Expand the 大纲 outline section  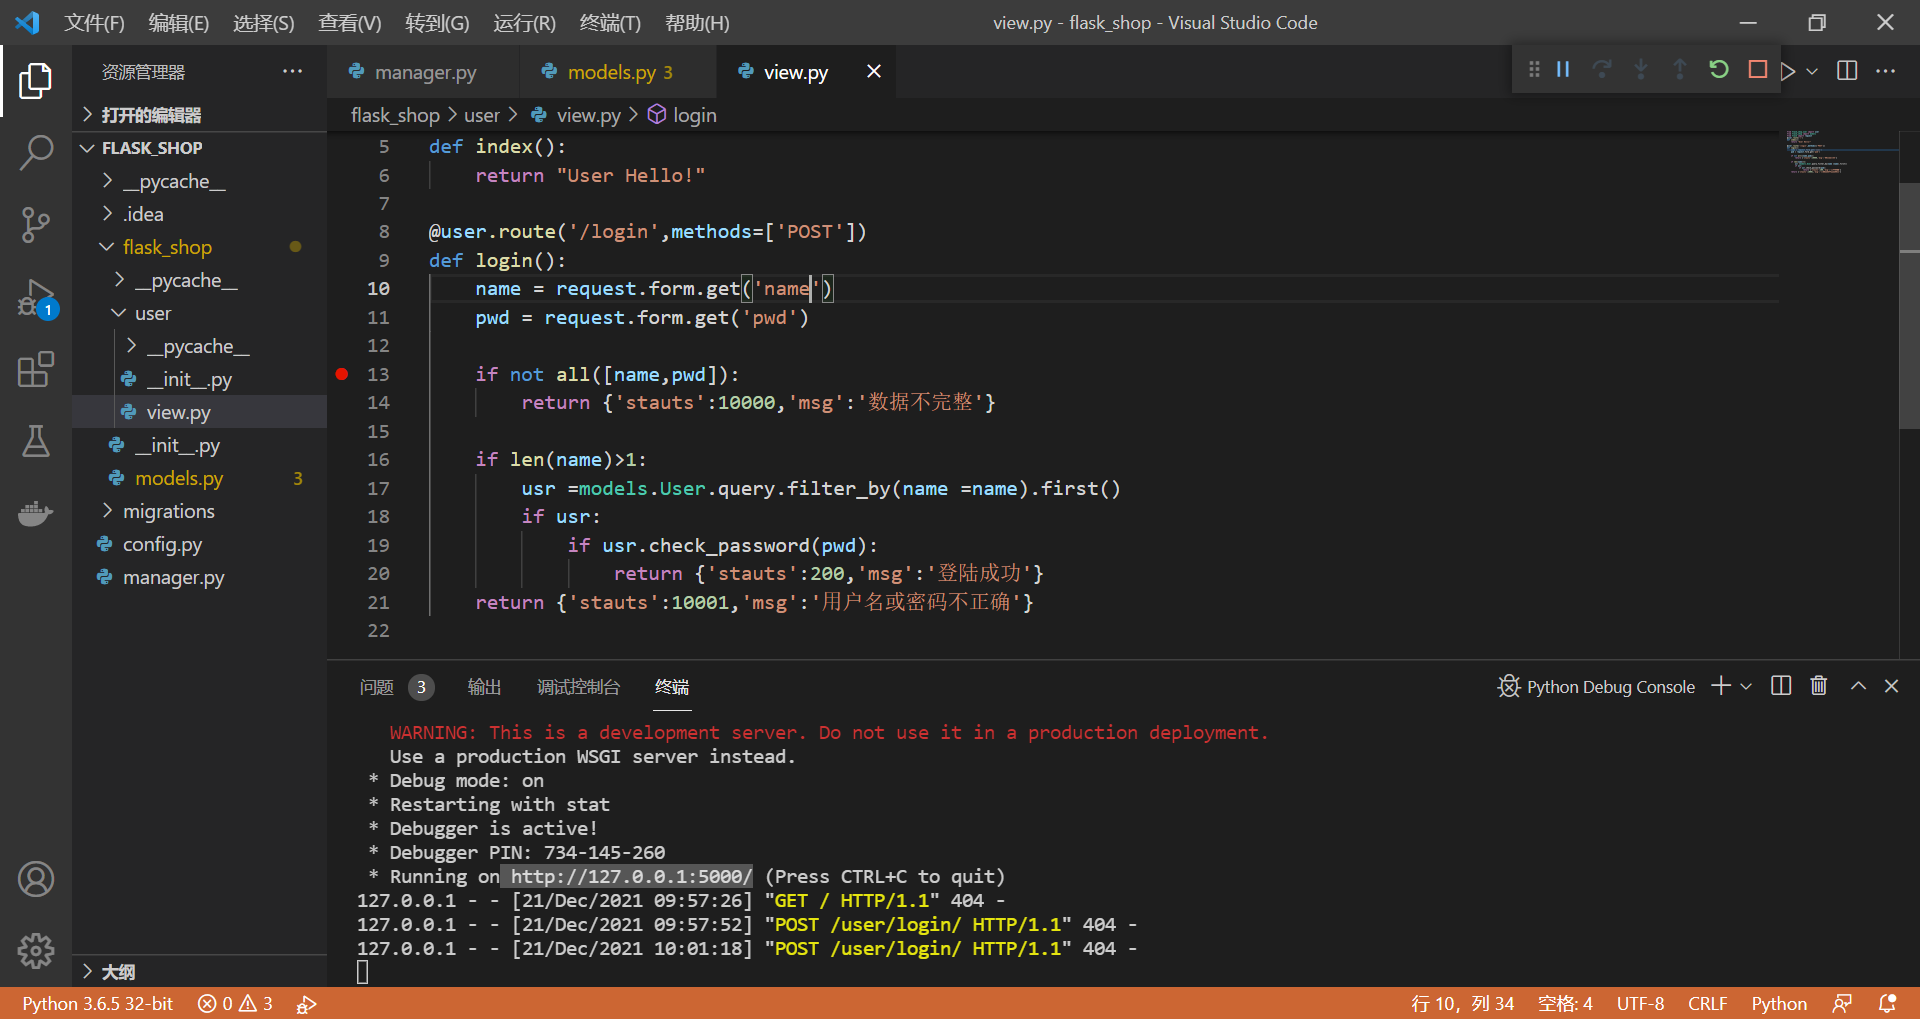click(200, 971)
